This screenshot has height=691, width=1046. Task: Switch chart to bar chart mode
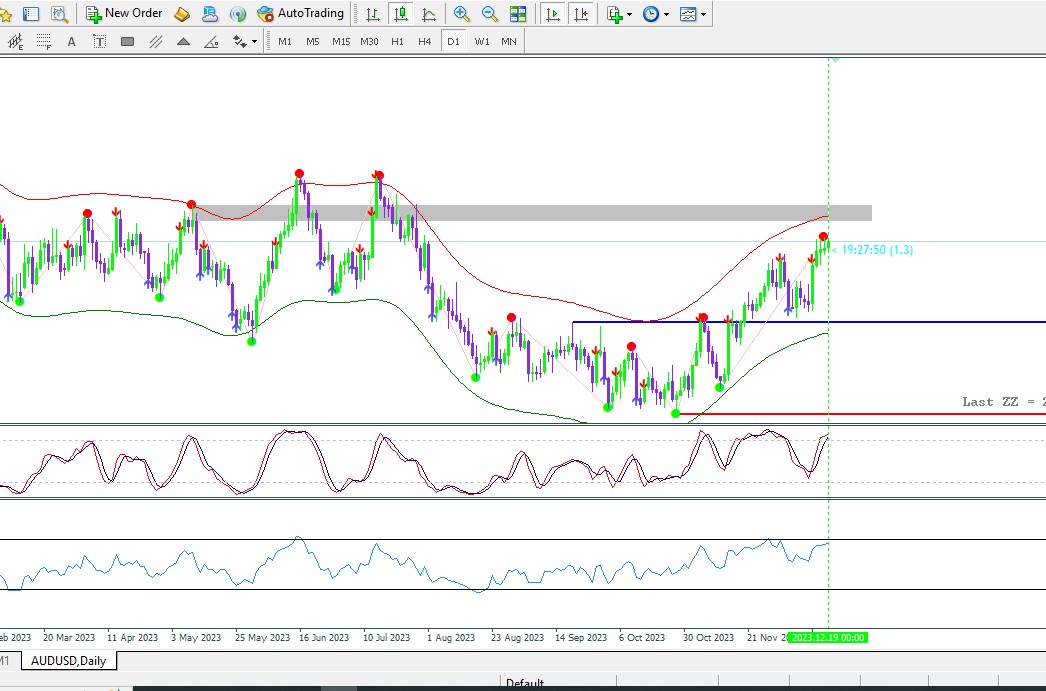coord(372,14)
